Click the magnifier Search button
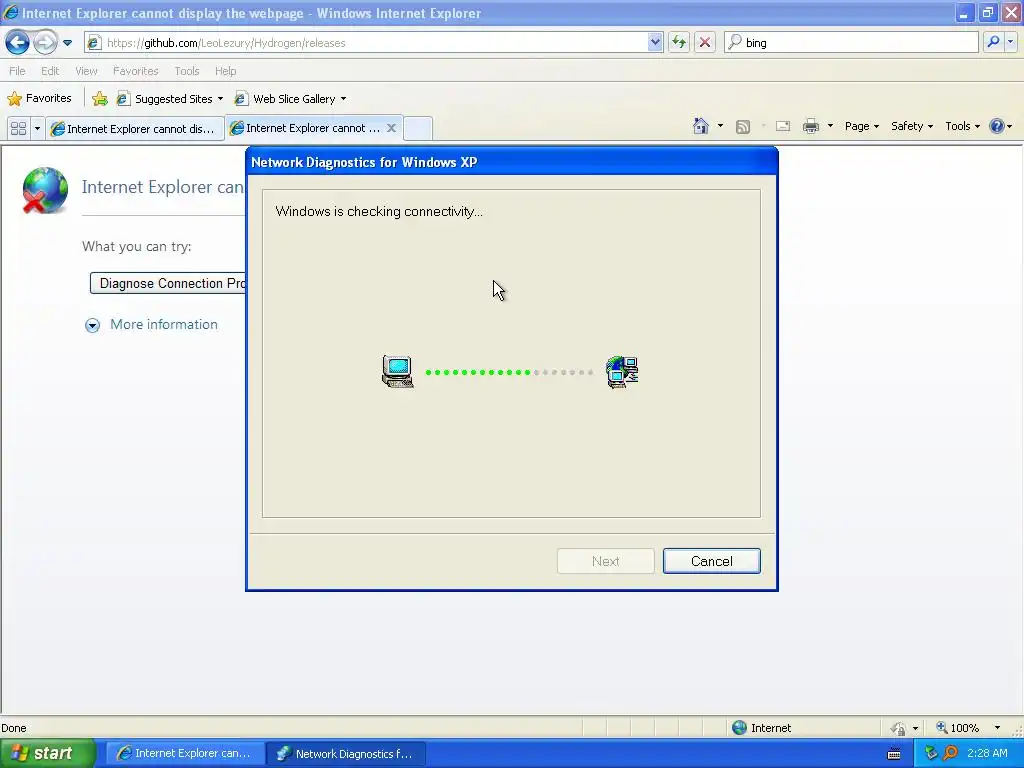This screenshot has width=1024, height=768. point(993,42)
